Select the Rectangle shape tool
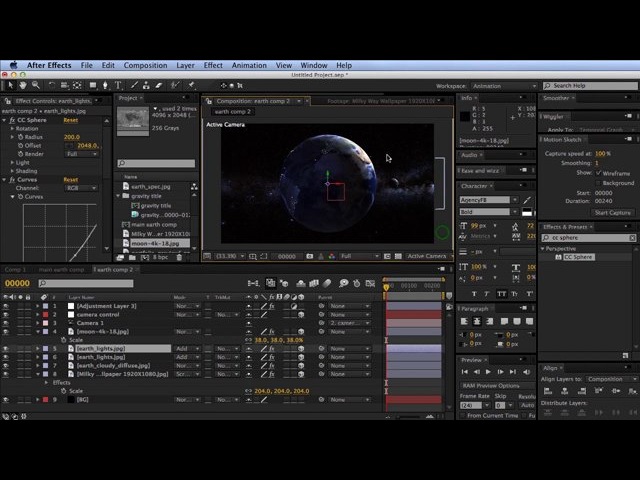The height and width of the screenshot is (480, 640). (x=92, y=86)
